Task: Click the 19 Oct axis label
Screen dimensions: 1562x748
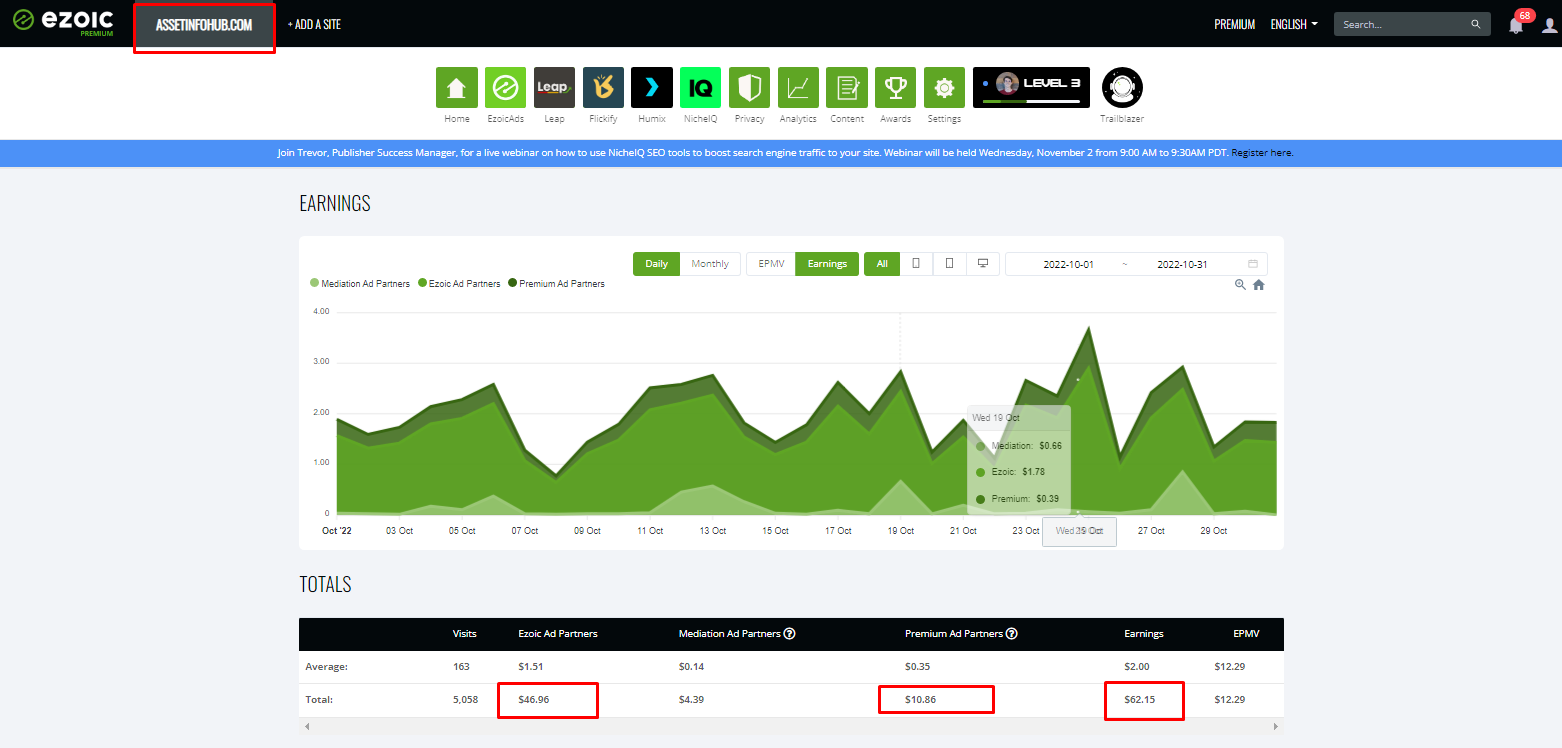Action: [900, 531]
